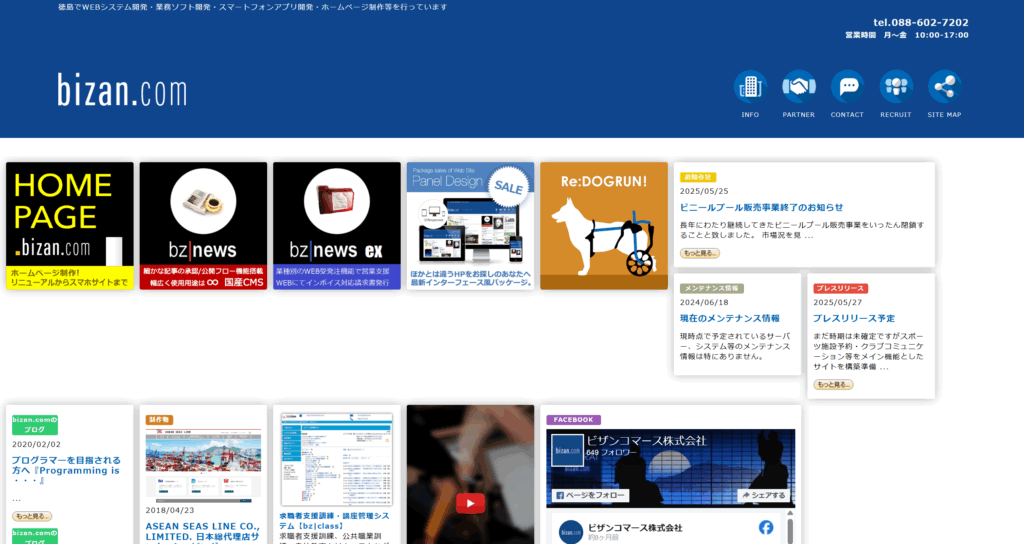Click the お知らせ category tag
This screenshot has height=544, width=1024.
coord(698,177)
